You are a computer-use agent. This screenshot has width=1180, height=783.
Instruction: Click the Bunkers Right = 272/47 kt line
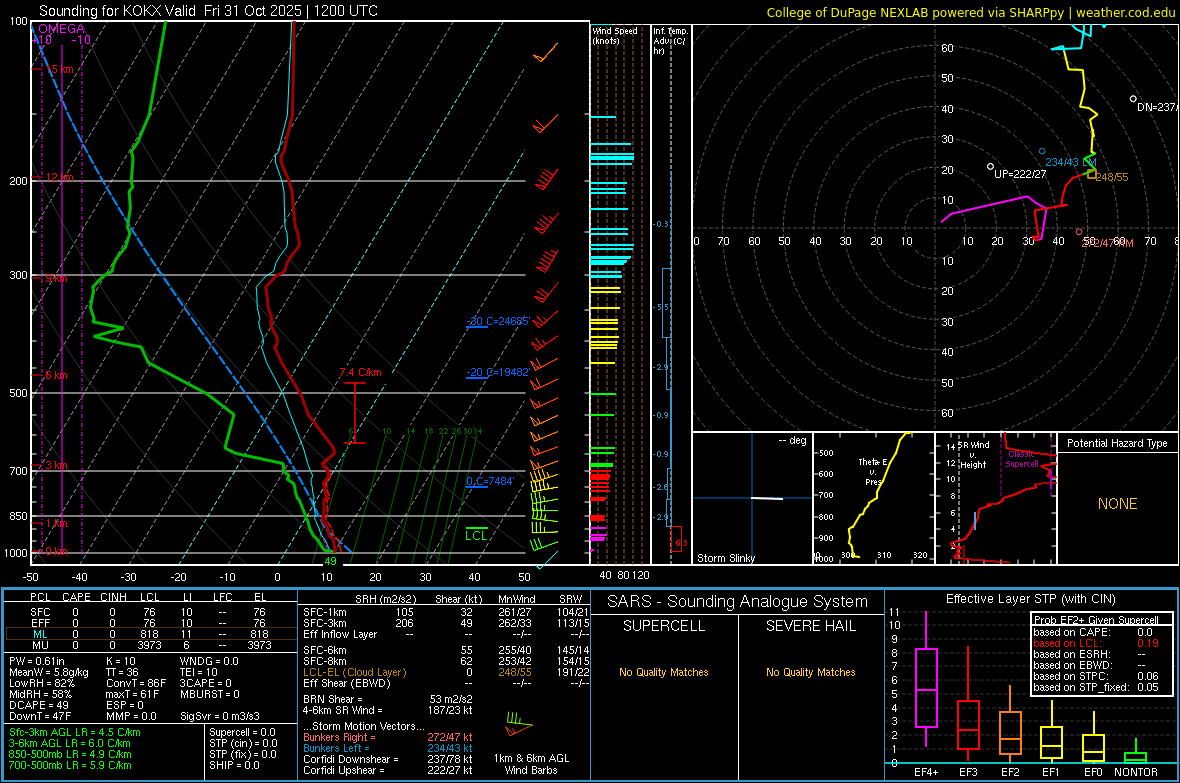click(x=388, y=737)
